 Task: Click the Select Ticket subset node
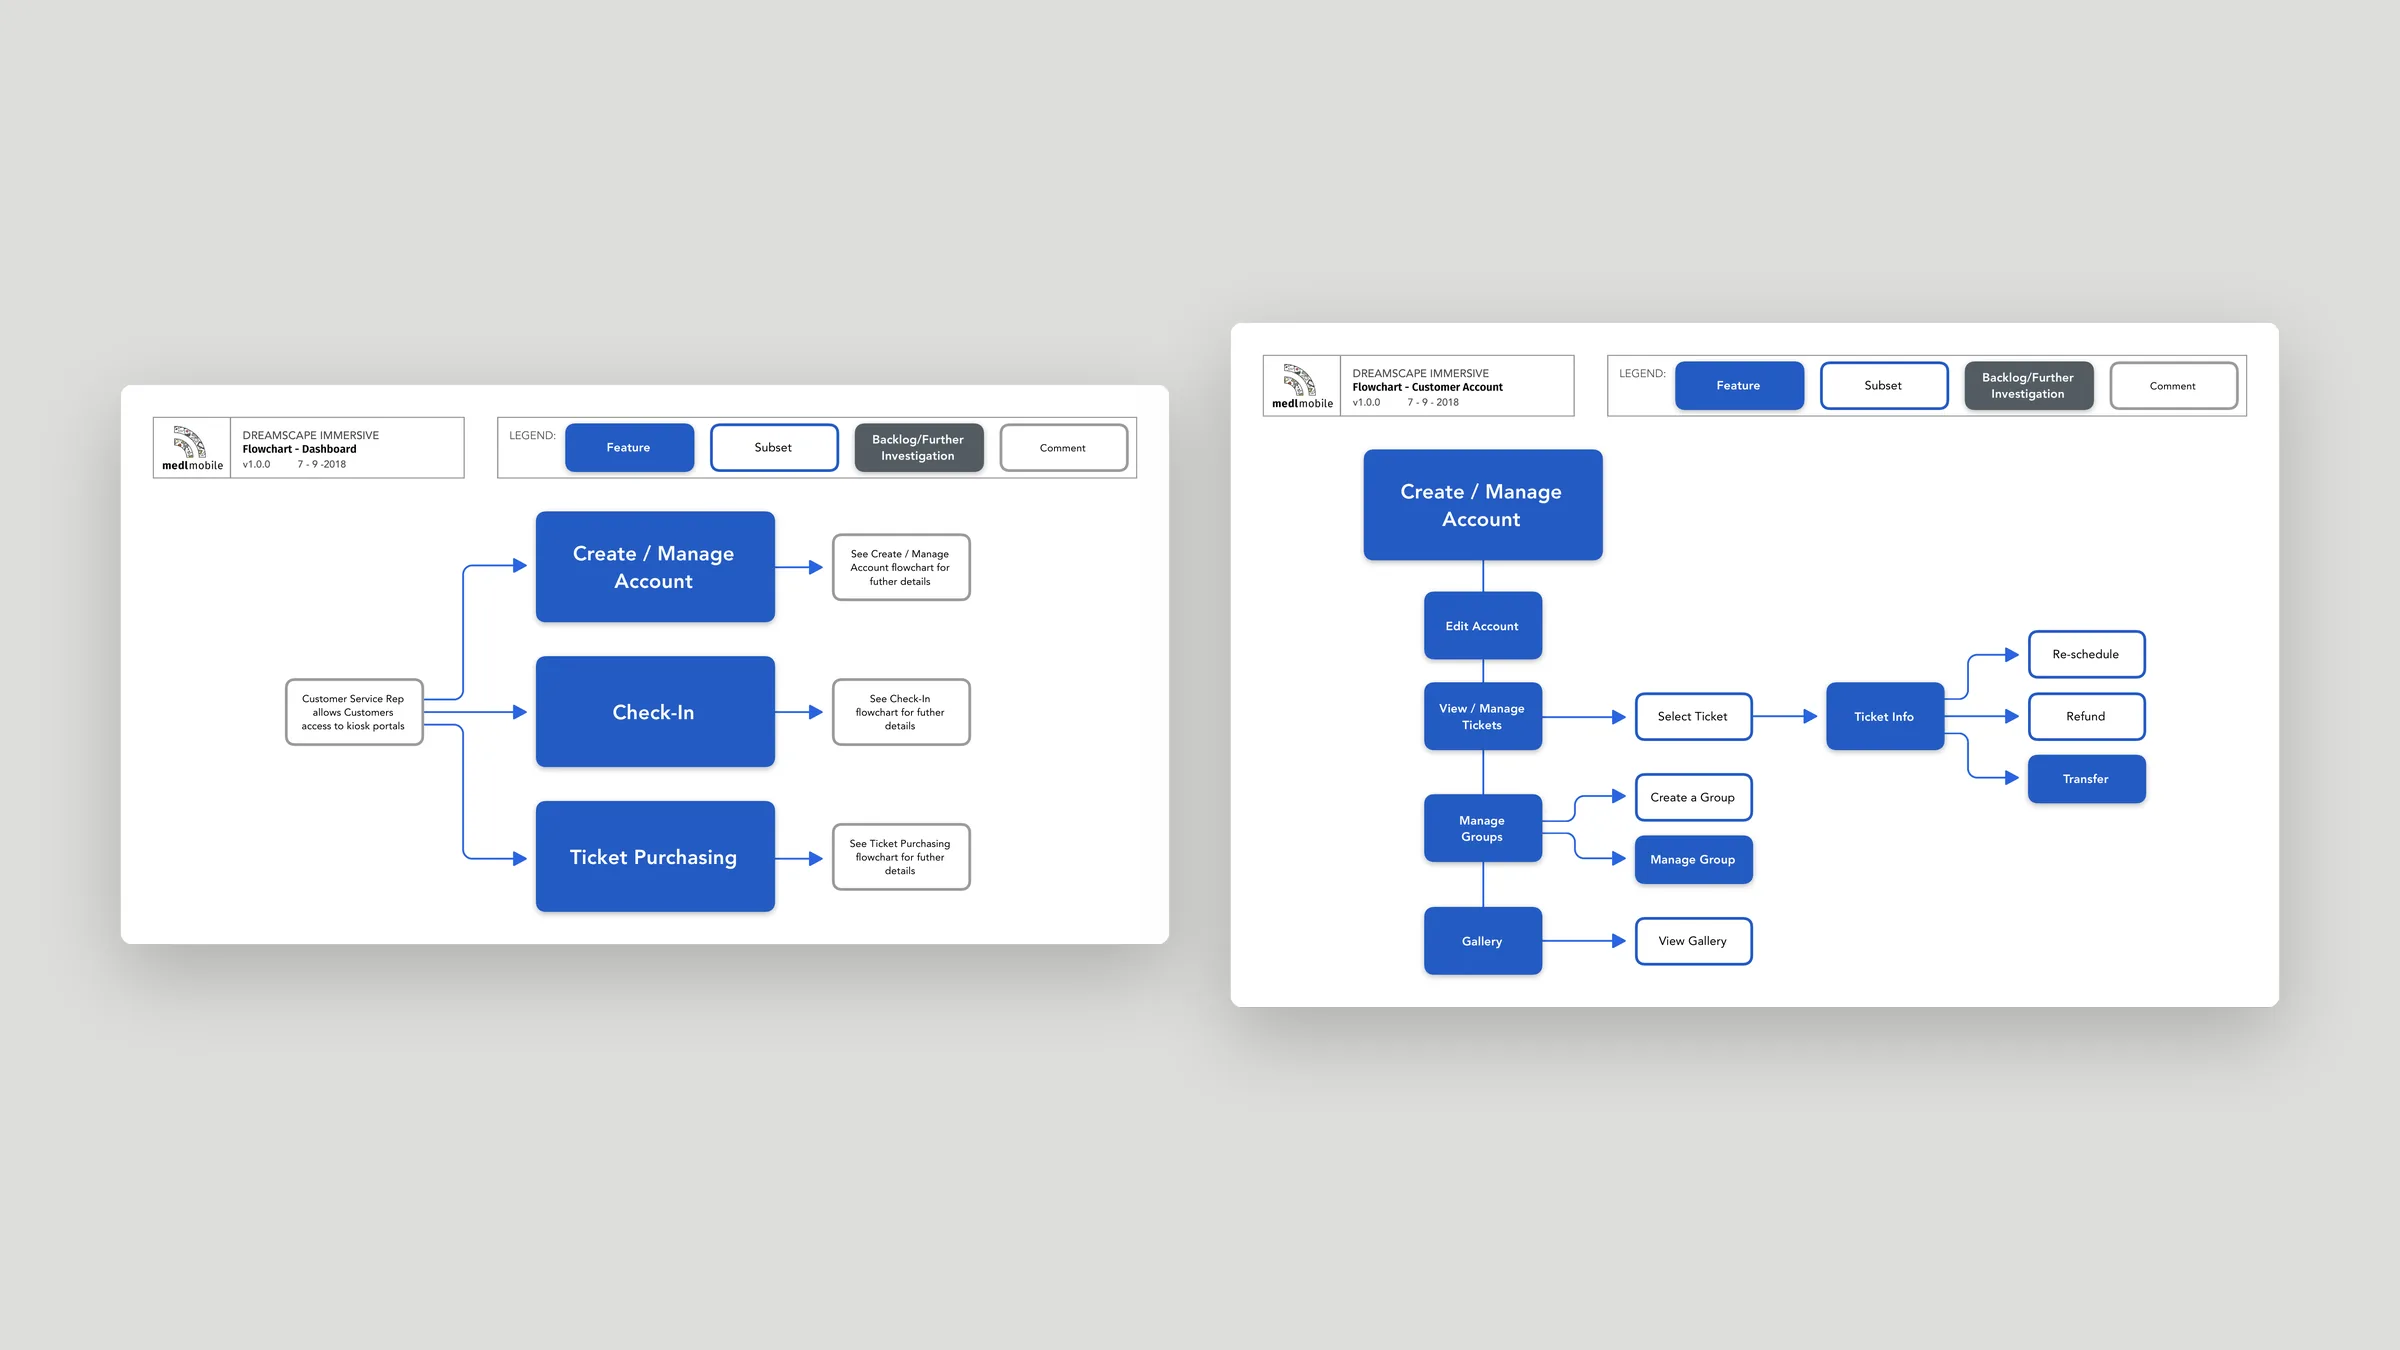click(1693, 716)
